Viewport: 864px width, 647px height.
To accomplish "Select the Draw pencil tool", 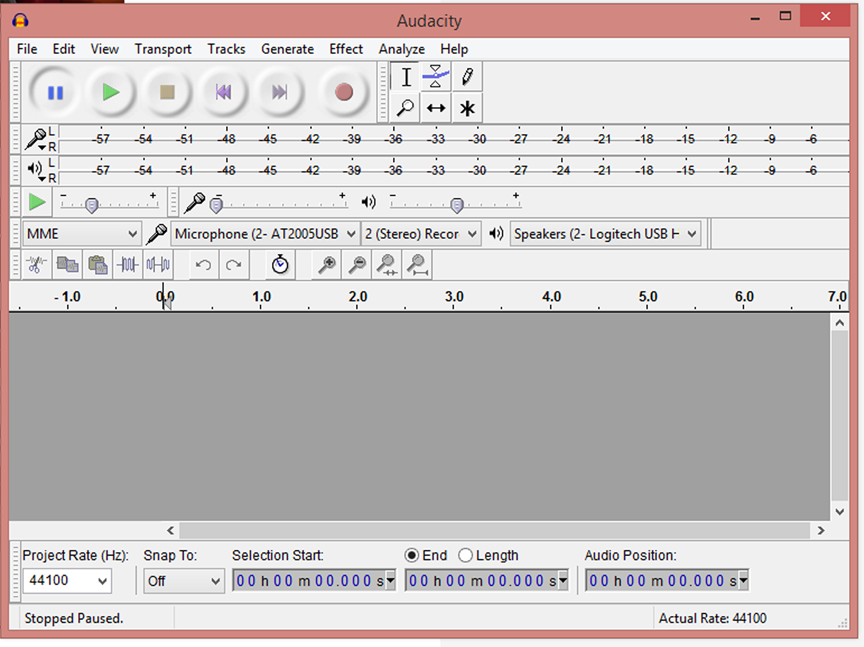I will coord(467,77).
